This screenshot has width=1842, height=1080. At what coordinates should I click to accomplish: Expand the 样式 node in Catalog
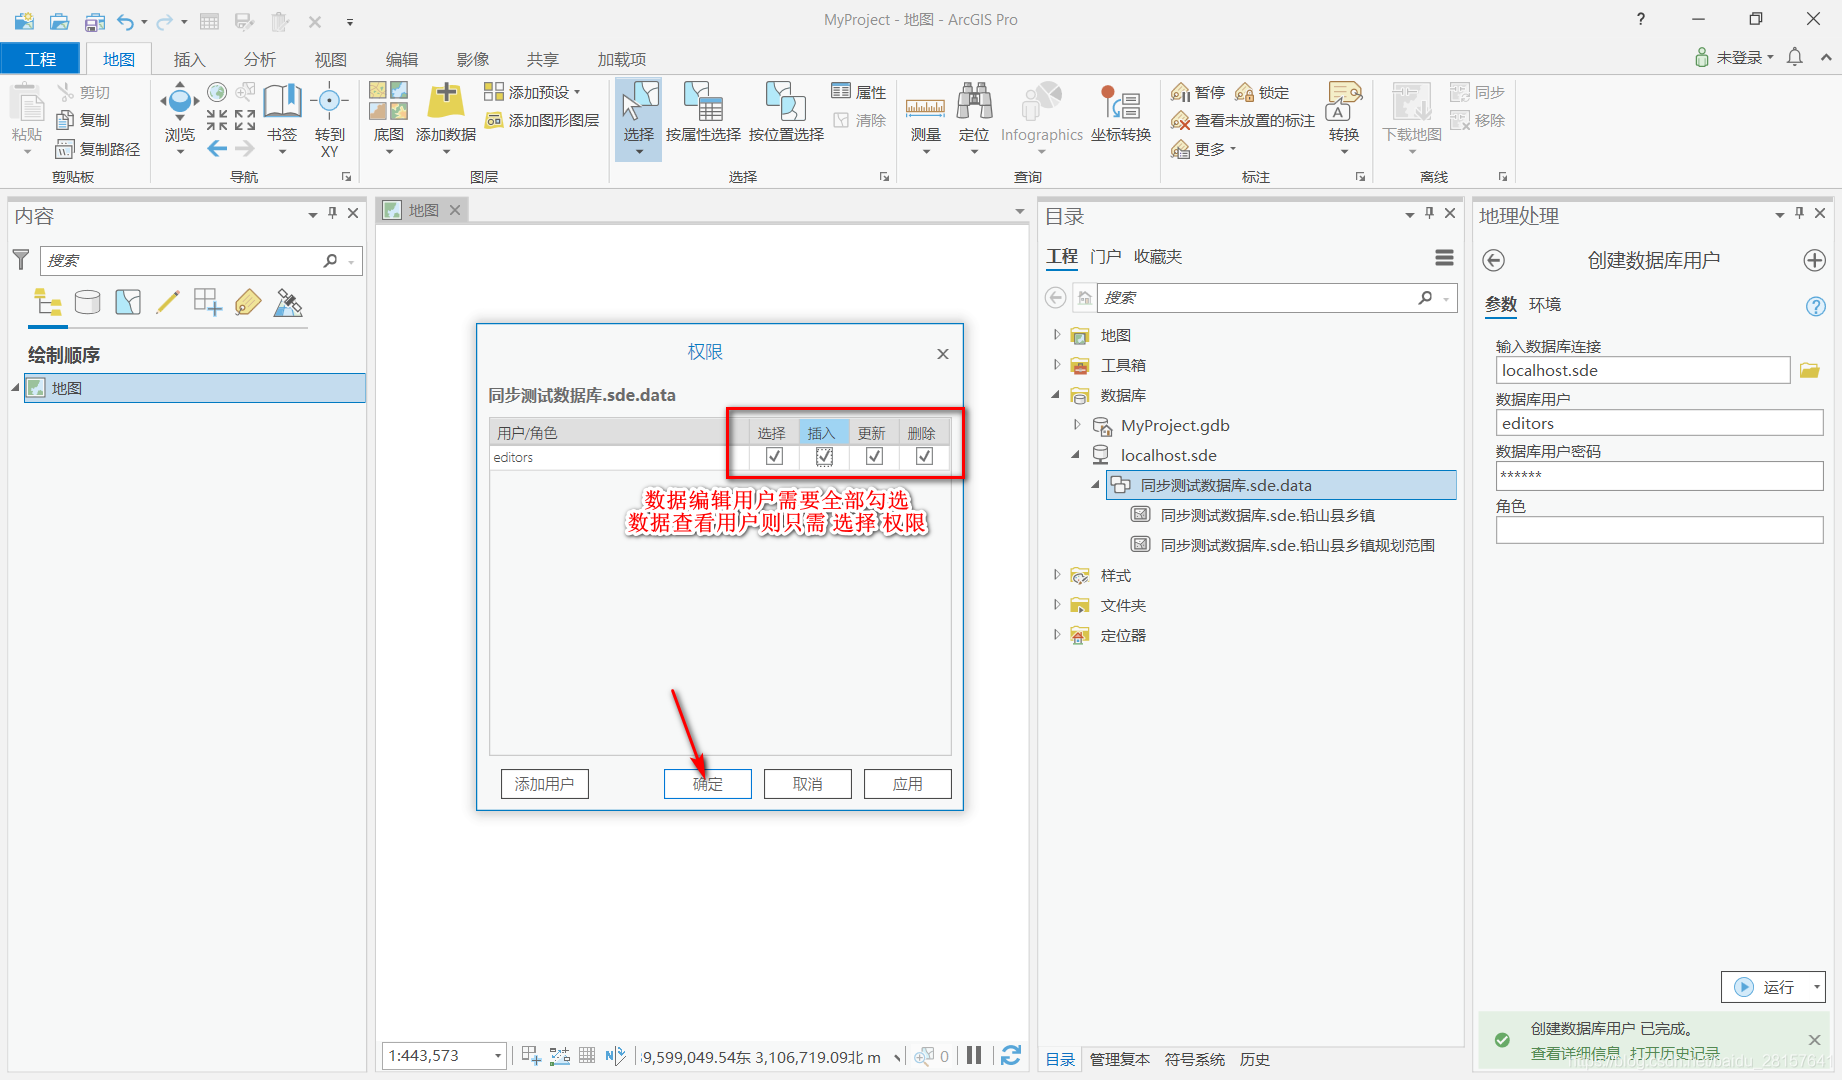click(1057, 575)
